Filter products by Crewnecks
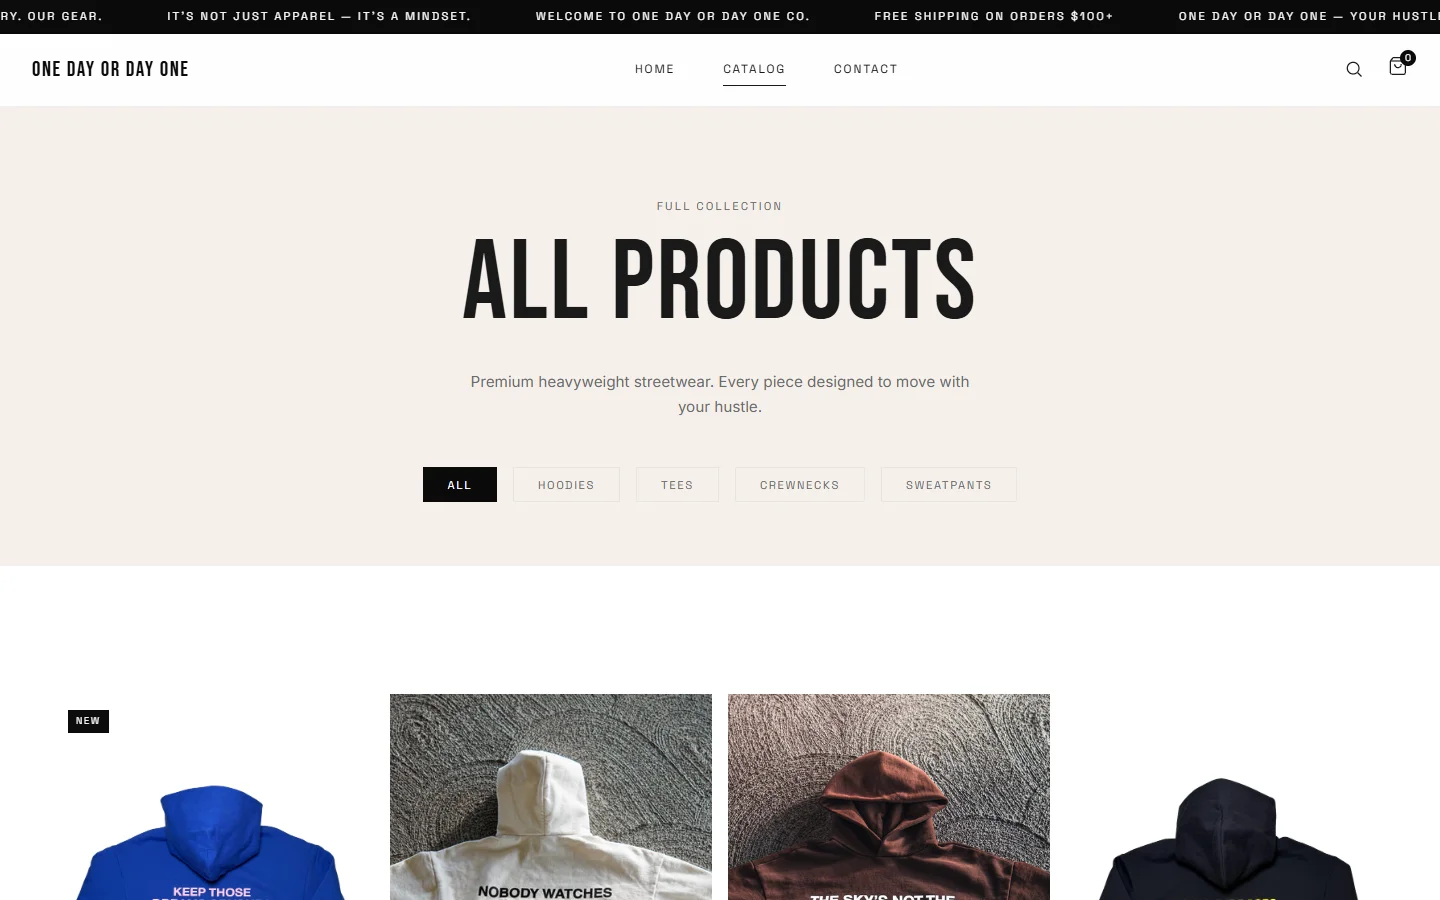 pos(800,485)
